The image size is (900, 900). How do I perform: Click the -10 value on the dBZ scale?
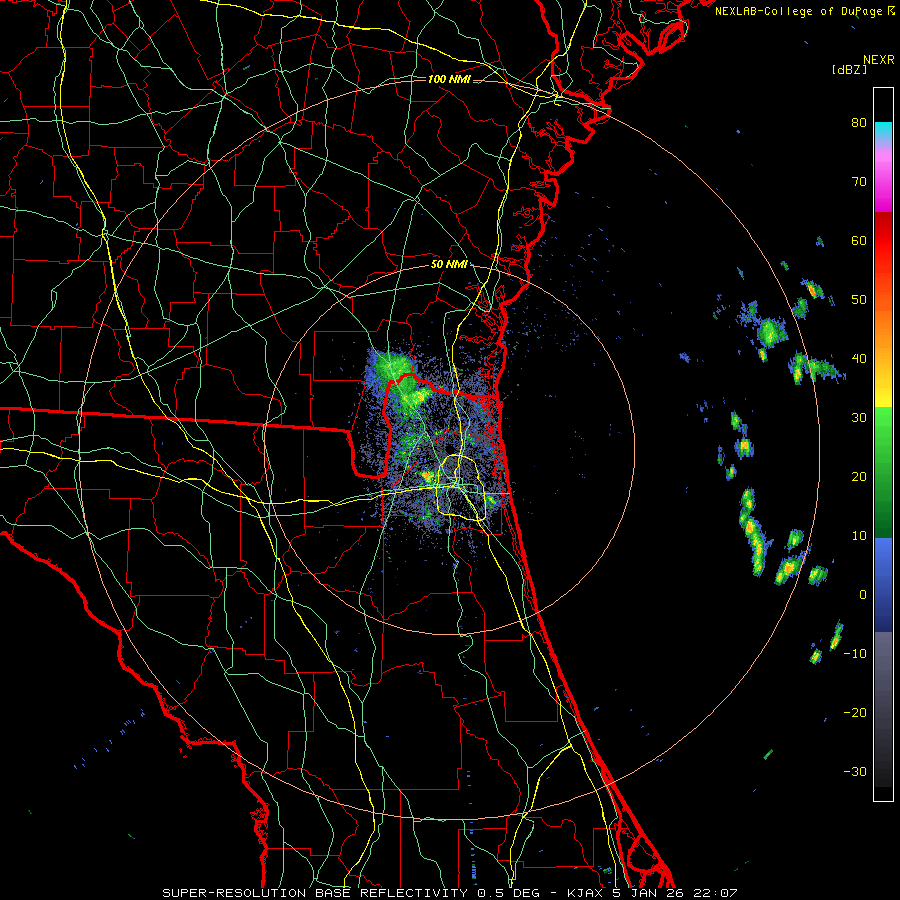click(x=855, y=654)
